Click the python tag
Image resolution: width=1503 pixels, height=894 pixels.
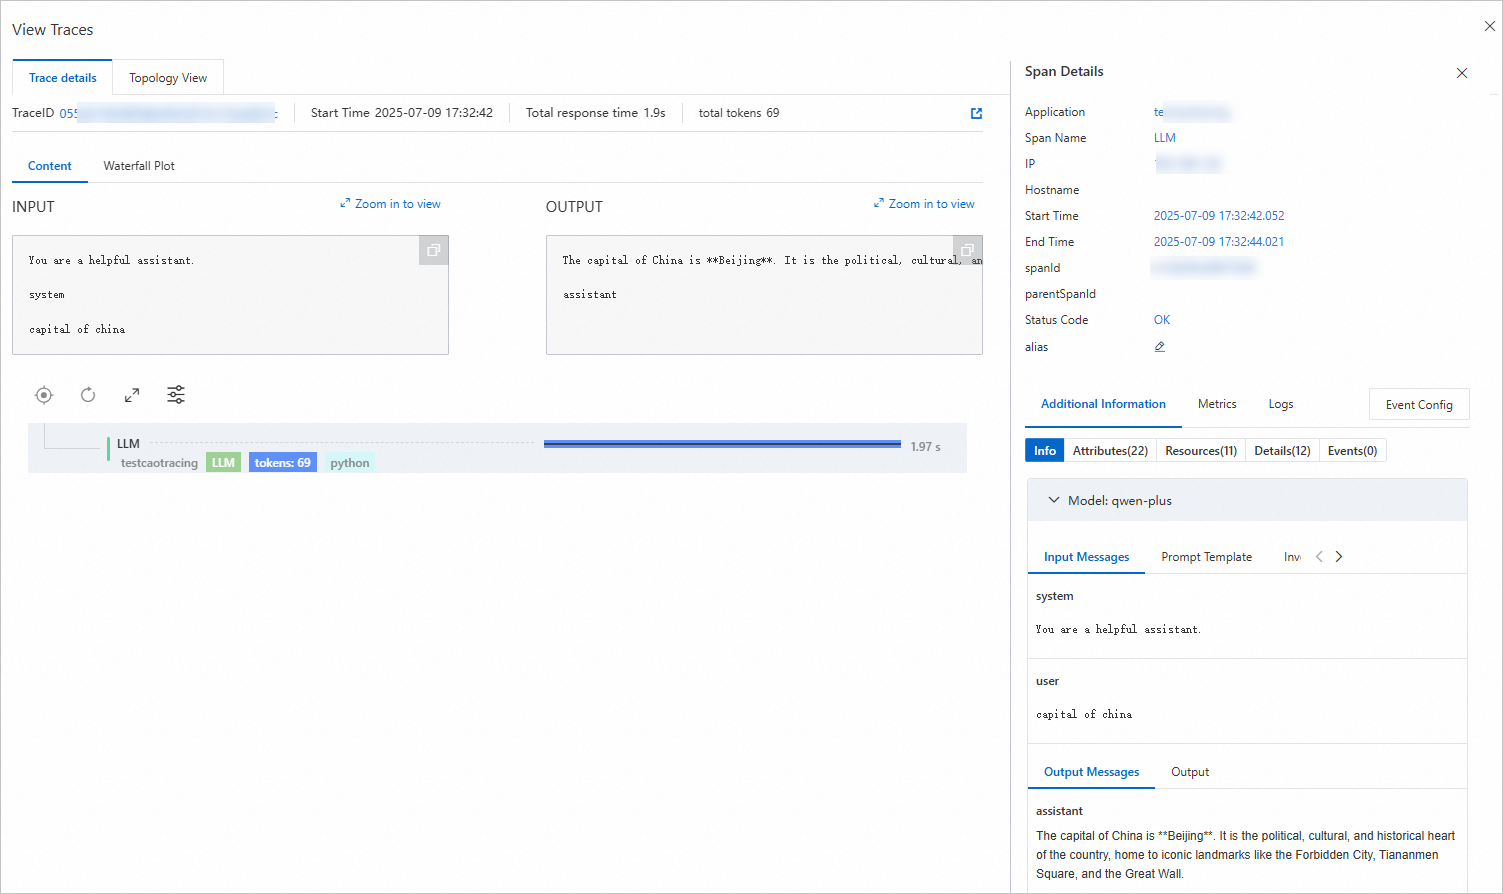tap(350, 463)
